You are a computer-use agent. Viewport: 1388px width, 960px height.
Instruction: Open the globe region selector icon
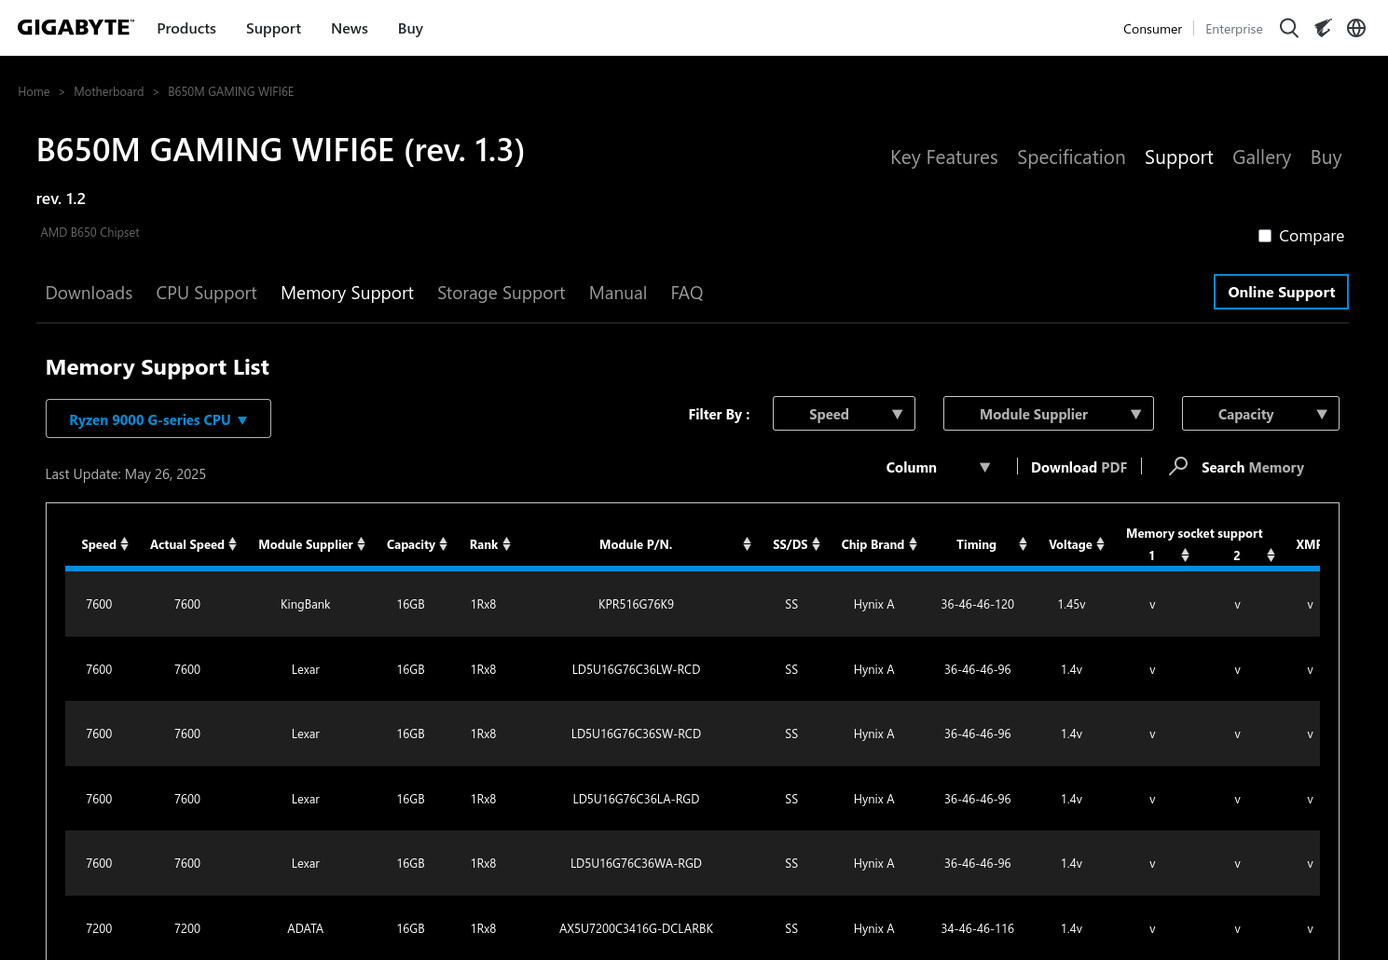(x=1356, y=28)
